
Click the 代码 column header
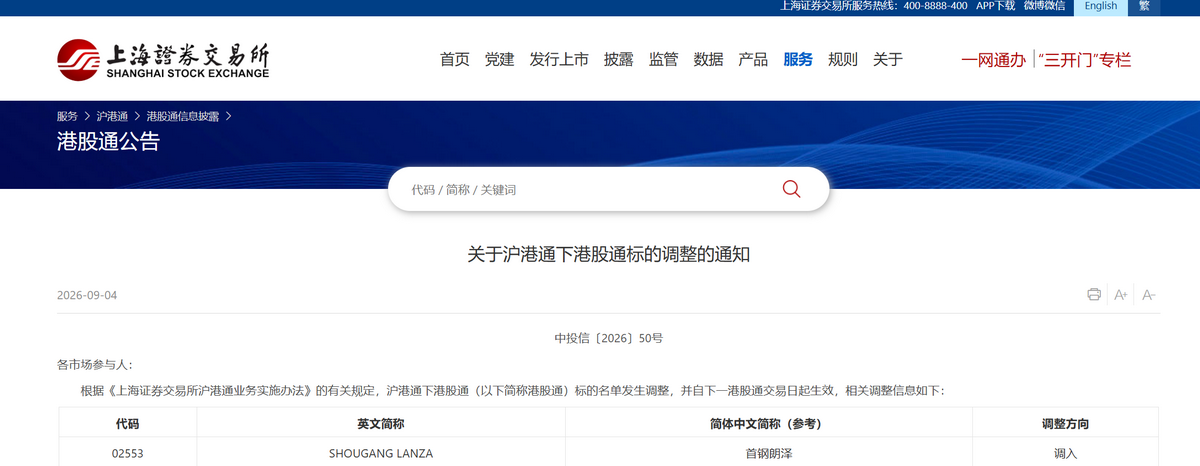tap(127, 424)
